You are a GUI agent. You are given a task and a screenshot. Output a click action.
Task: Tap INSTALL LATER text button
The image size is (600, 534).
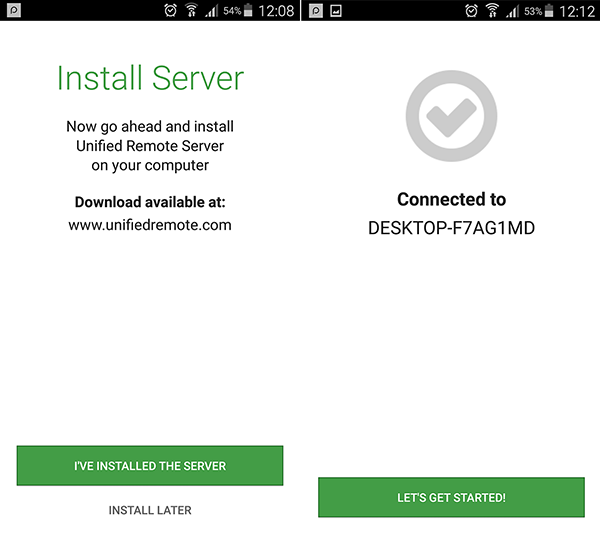[x=150, y=510]
